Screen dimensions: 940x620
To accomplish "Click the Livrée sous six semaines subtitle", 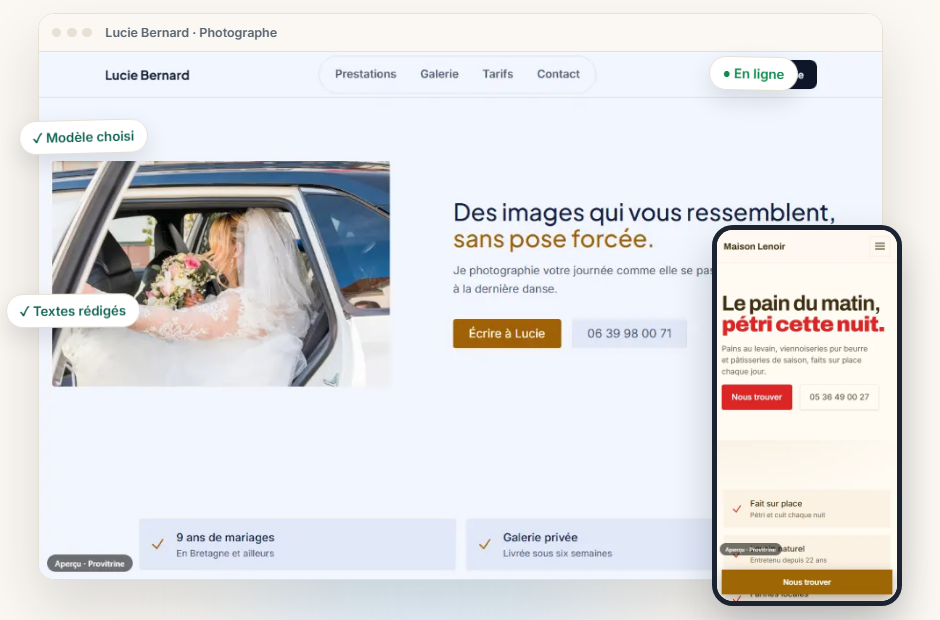I will tap(558, 553).
